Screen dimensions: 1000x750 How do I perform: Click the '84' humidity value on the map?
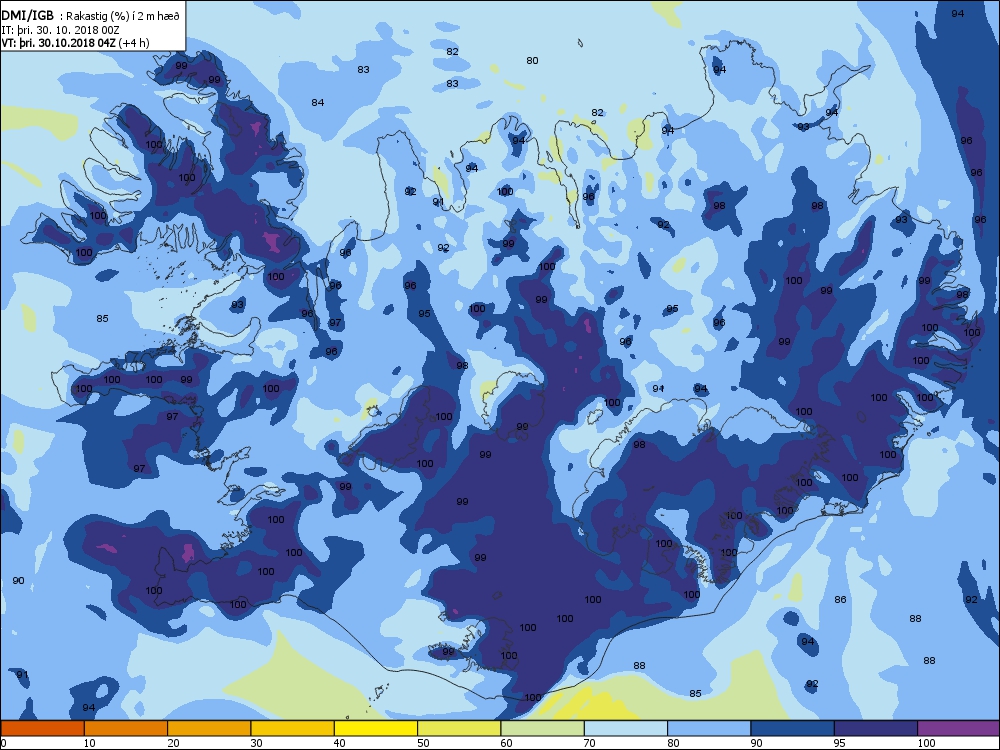(x=318, y=102)
